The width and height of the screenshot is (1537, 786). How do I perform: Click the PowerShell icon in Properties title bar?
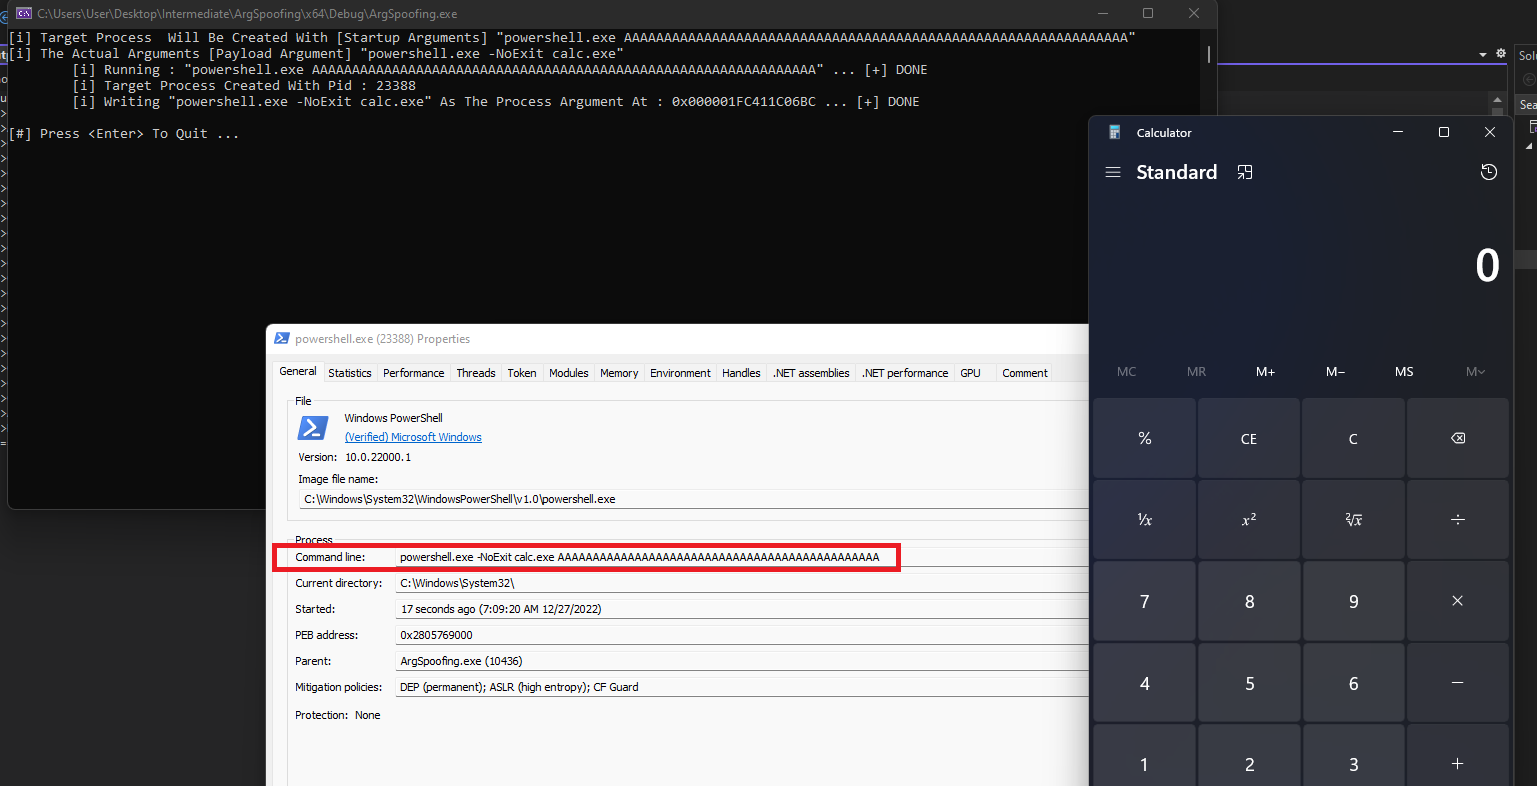282,339
